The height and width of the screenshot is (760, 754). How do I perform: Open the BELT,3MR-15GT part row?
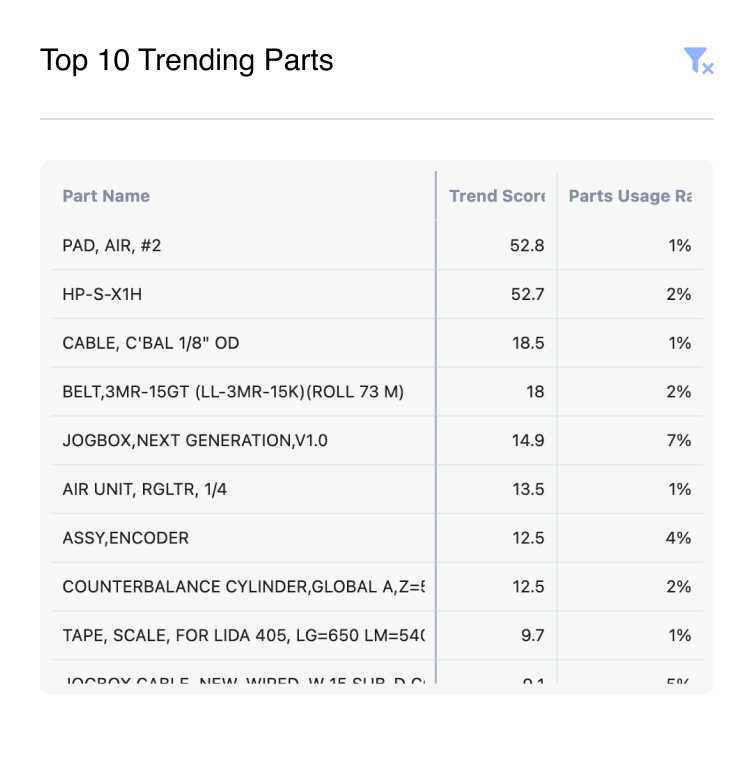(x=233, y=392)
